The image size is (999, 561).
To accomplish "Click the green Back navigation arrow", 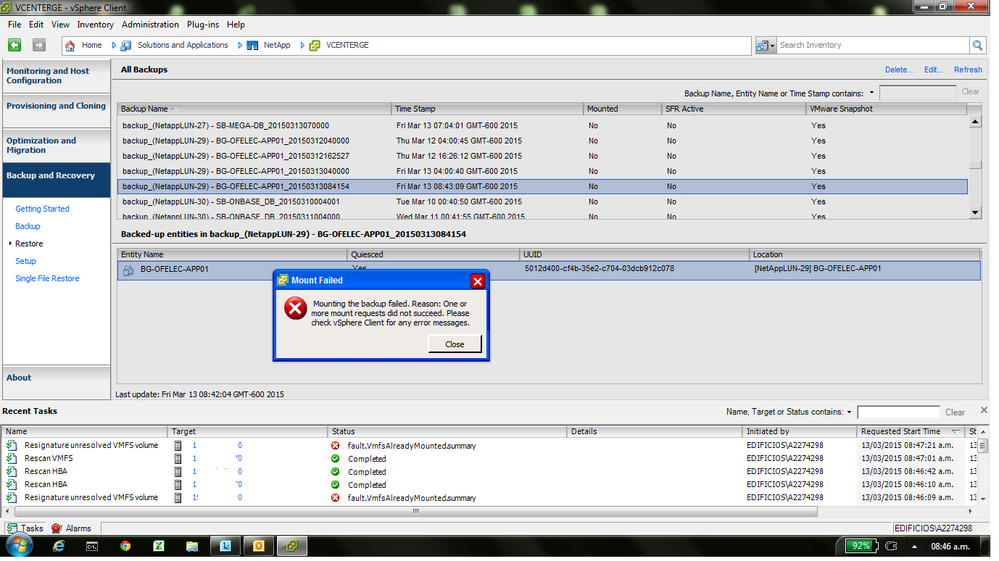I will 15,45.
